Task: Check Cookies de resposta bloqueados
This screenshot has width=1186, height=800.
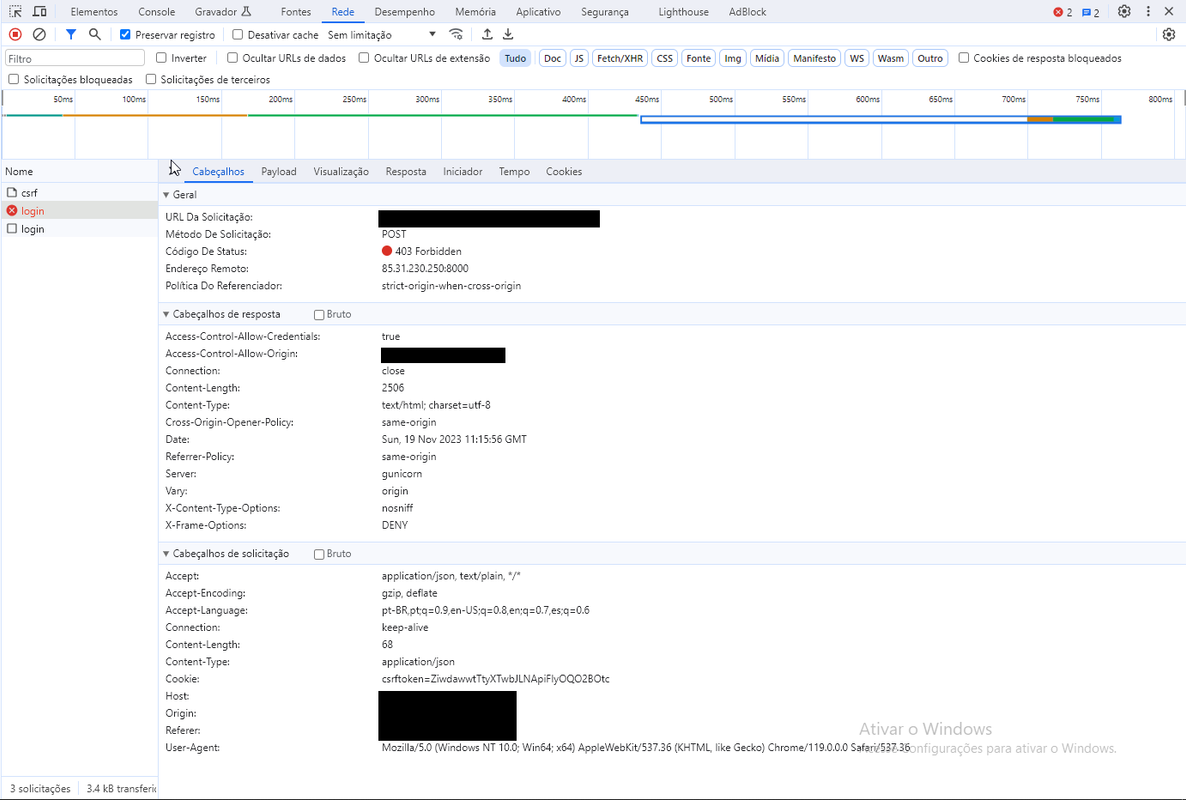Action: coord(964,57)
